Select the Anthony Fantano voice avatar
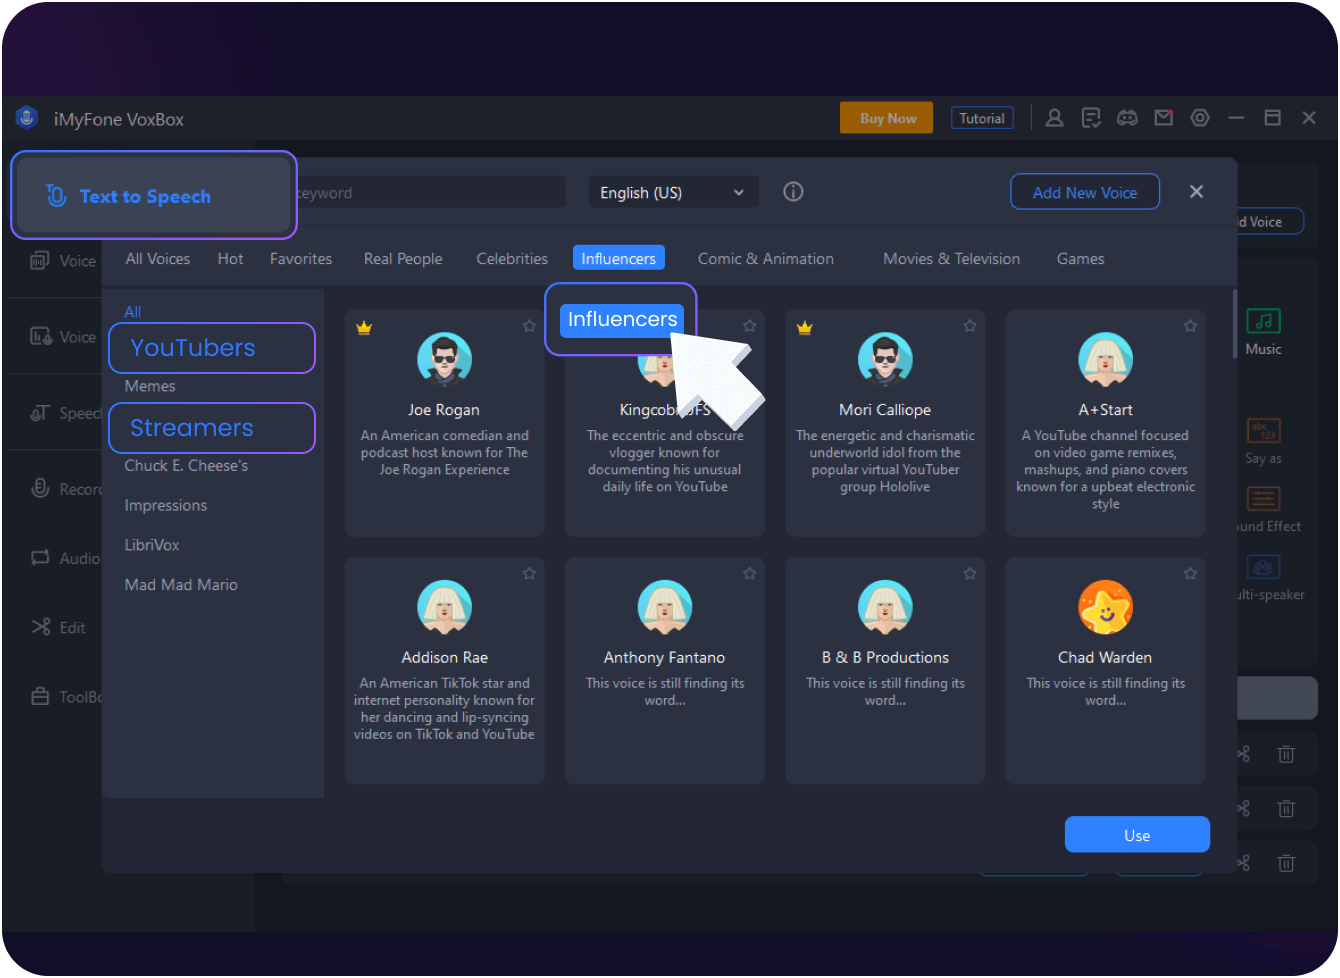The width and height of the screenshot is (1340, 978). pyautogui.click(x=665, y=607)
